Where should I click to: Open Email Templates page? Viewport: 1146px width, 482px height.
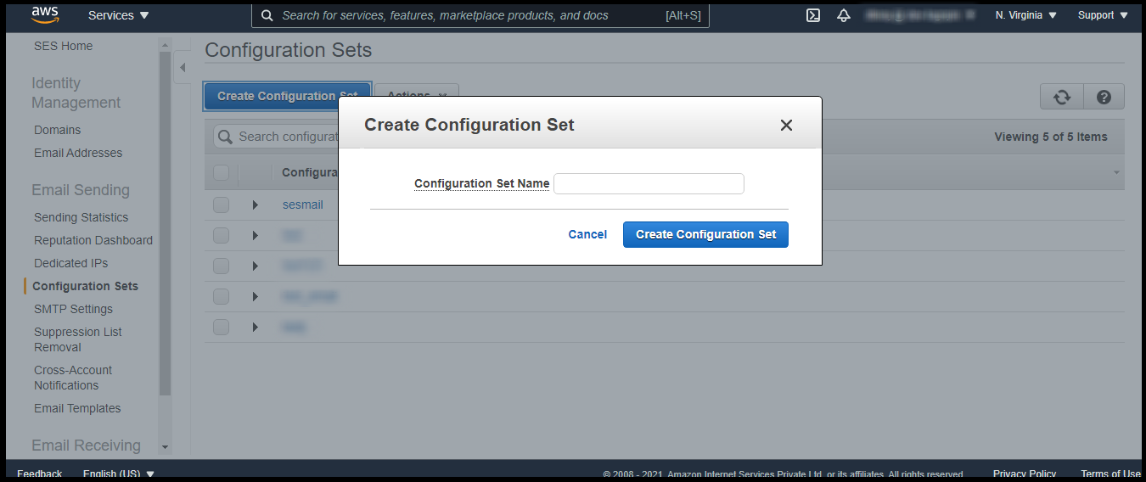tap(77, 408)
